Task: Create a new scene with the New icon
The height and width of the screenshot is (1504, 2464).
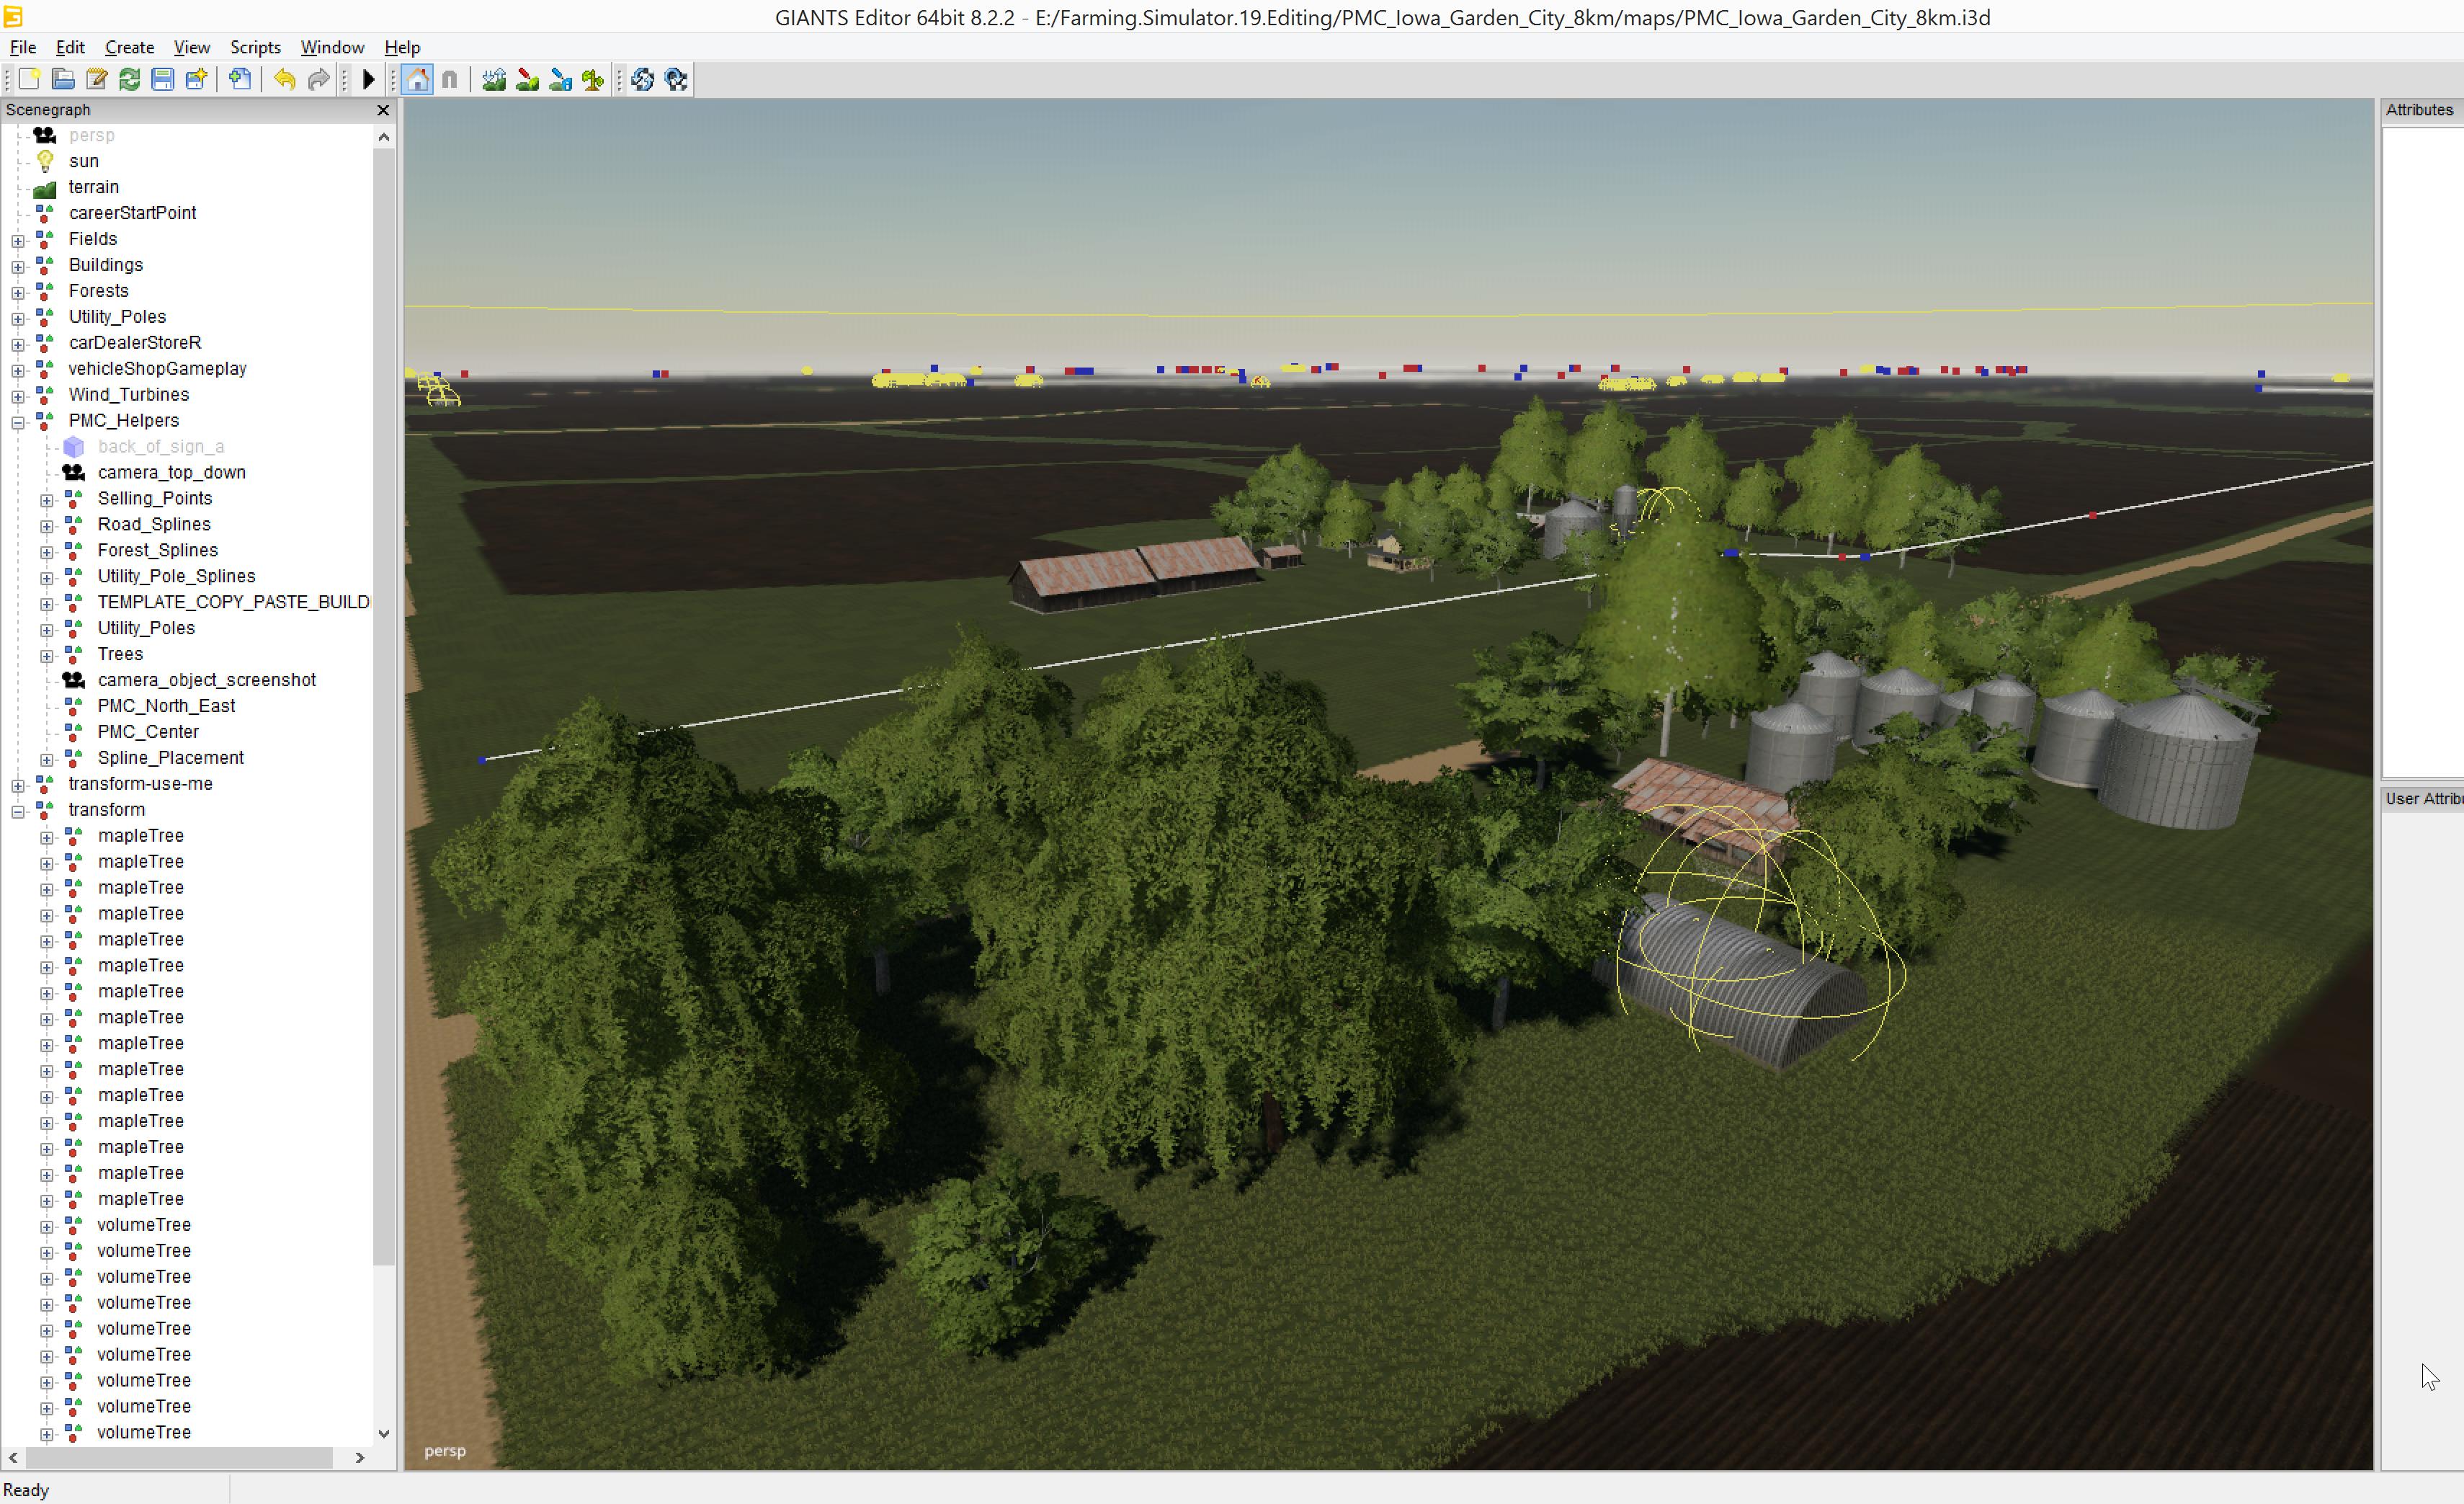Action: point(29,80)
